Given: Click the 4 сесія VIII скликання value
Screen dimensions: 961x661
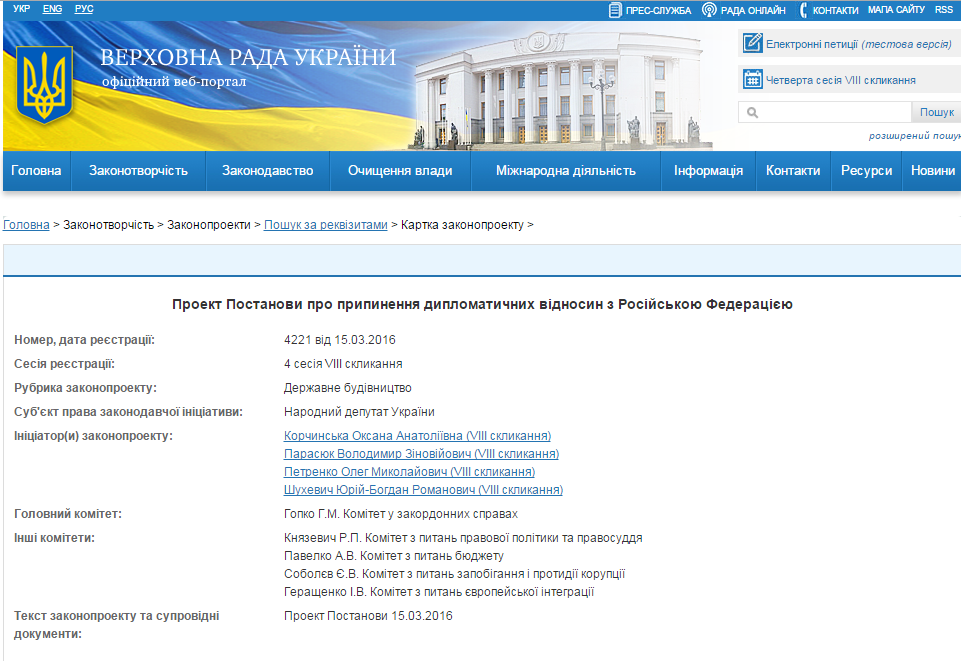Looking at the screenshot, I should pyautogui.click(x=343, y=364).
